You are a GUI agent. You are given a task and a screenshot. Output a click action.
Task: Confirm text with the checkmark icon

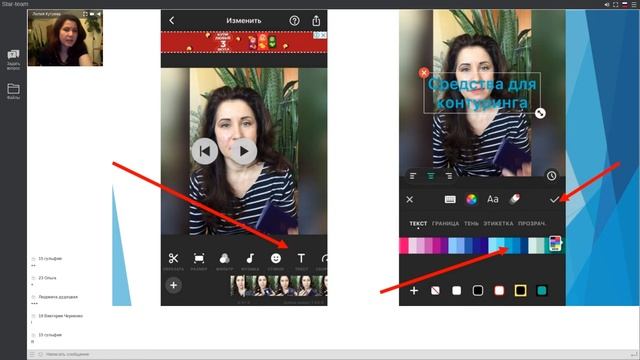click(554, 200)
